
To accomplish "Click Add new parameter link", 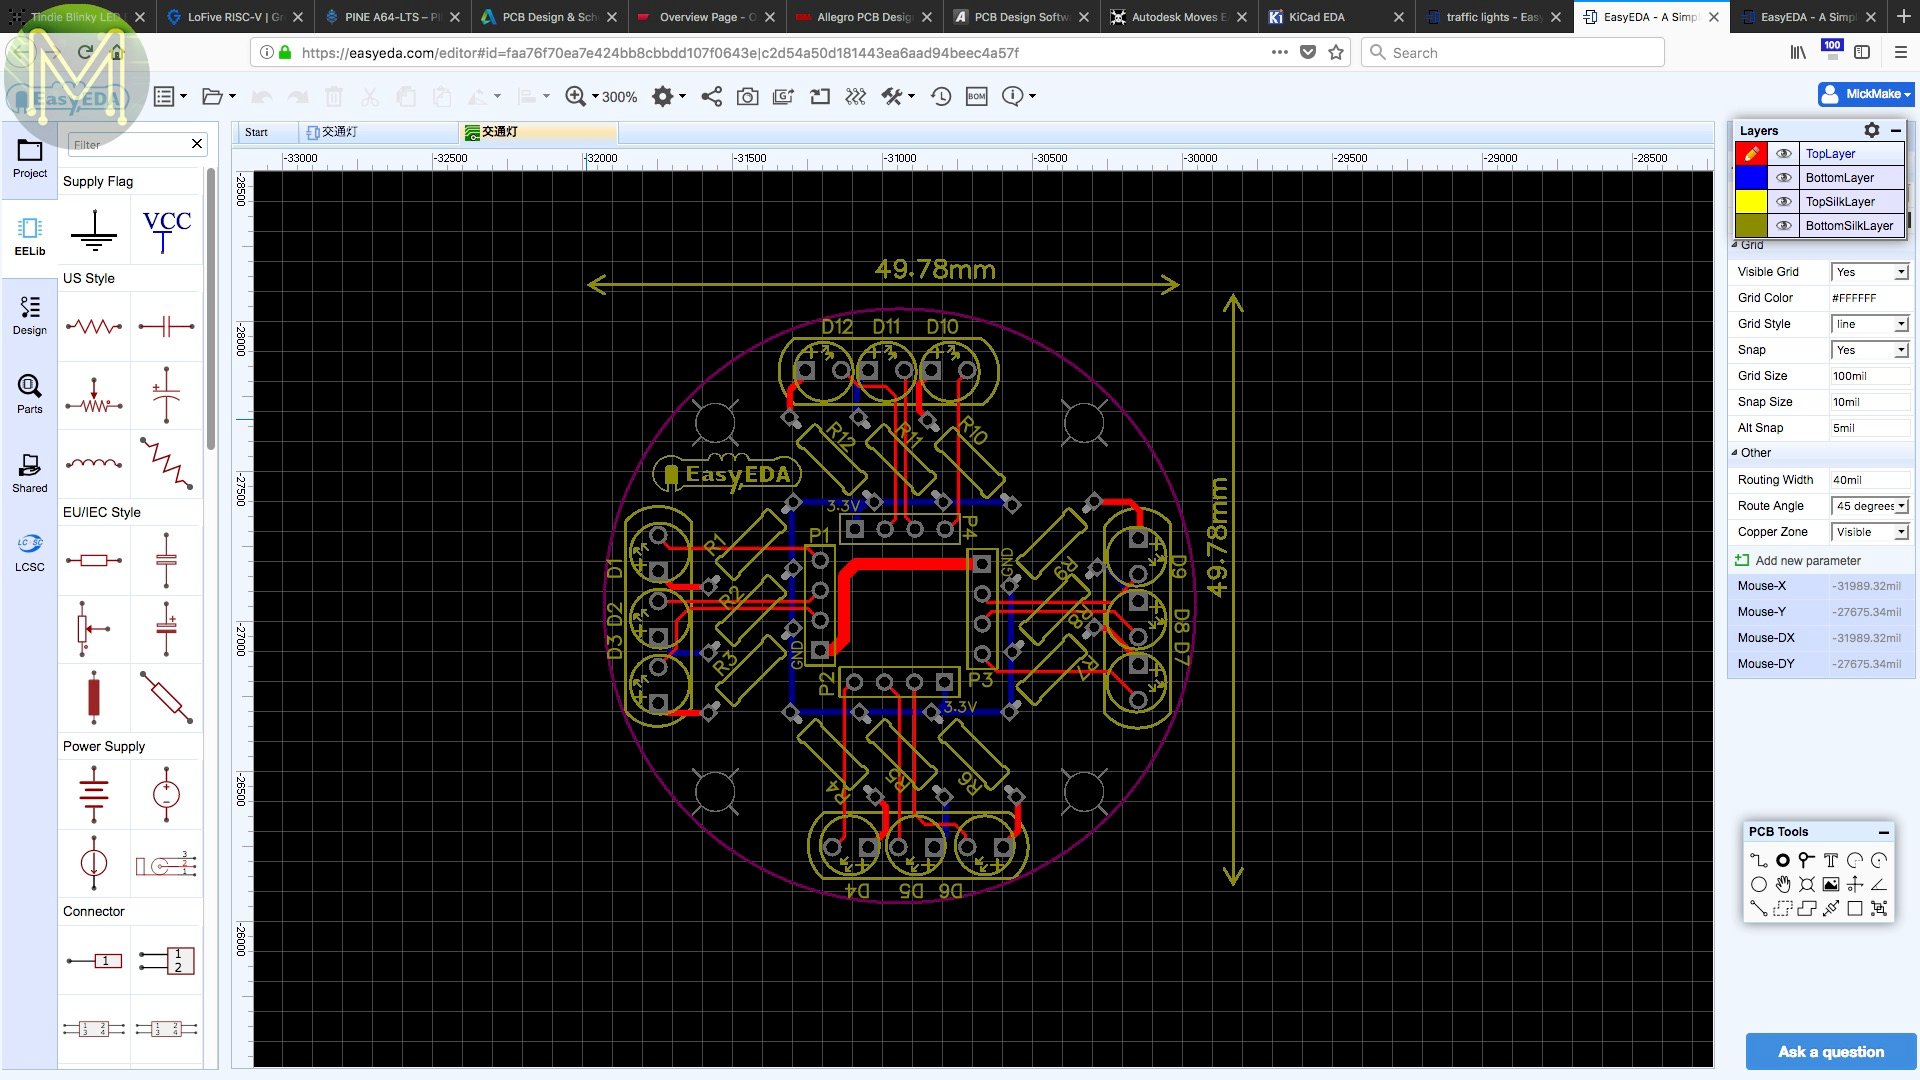I will pyautogui.click(x=1807, y=561).
